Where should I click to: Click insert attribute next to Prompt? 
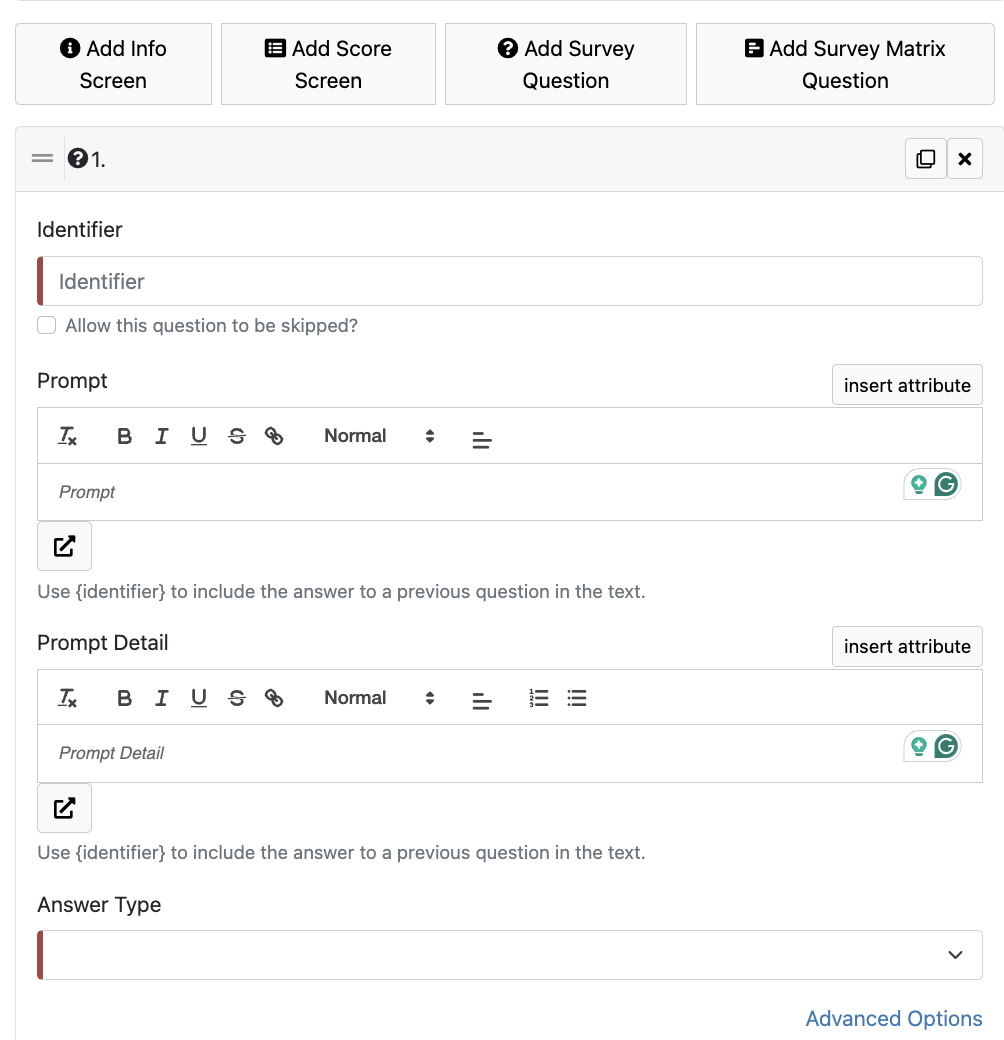pos(907,385)
